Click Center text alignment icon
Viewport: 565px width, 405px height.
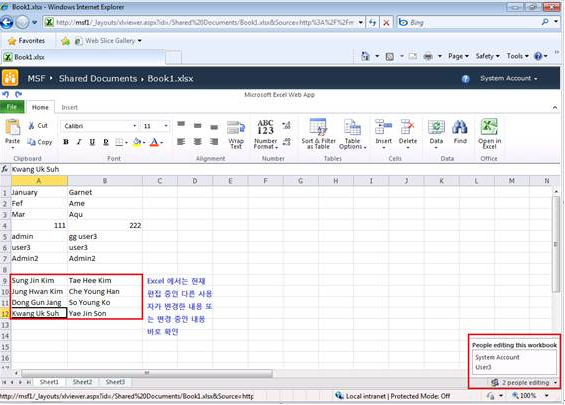pos(197,142)
